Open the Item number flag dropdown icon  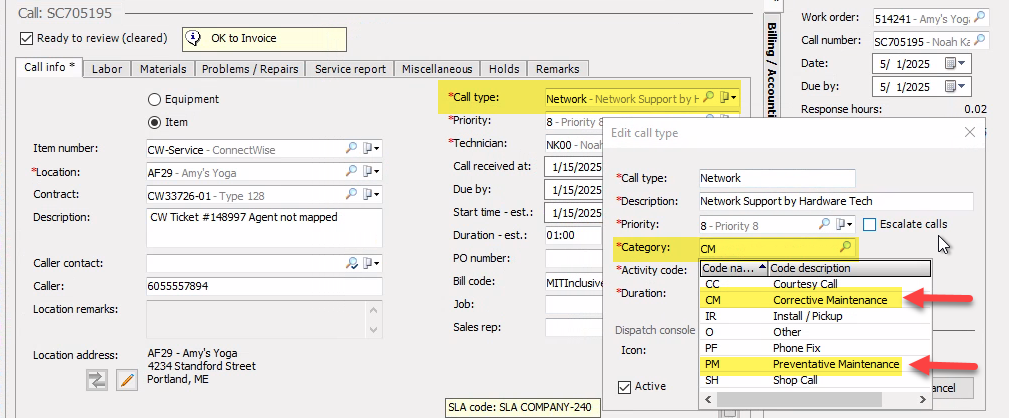point(371,149)
